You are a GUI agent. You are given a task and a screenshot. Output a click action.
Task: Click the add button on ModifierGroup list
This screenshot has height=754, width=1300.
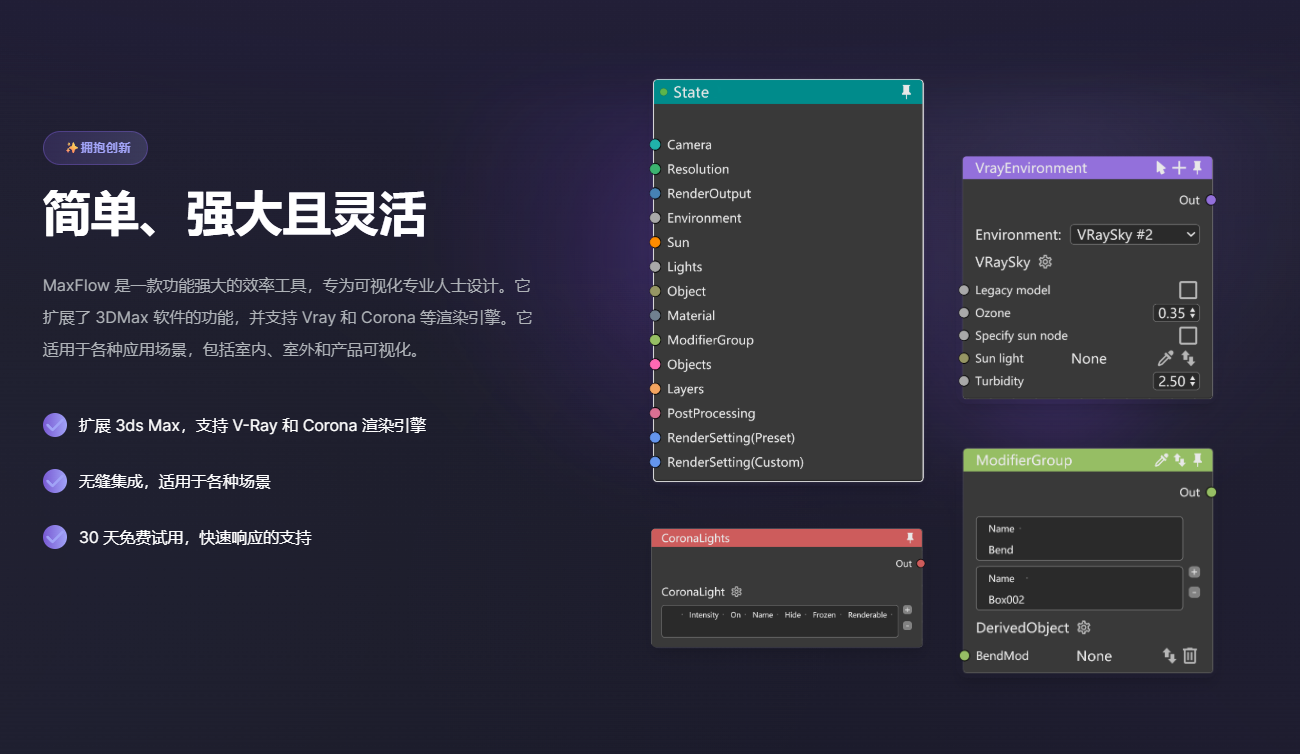pos(1194,572)
